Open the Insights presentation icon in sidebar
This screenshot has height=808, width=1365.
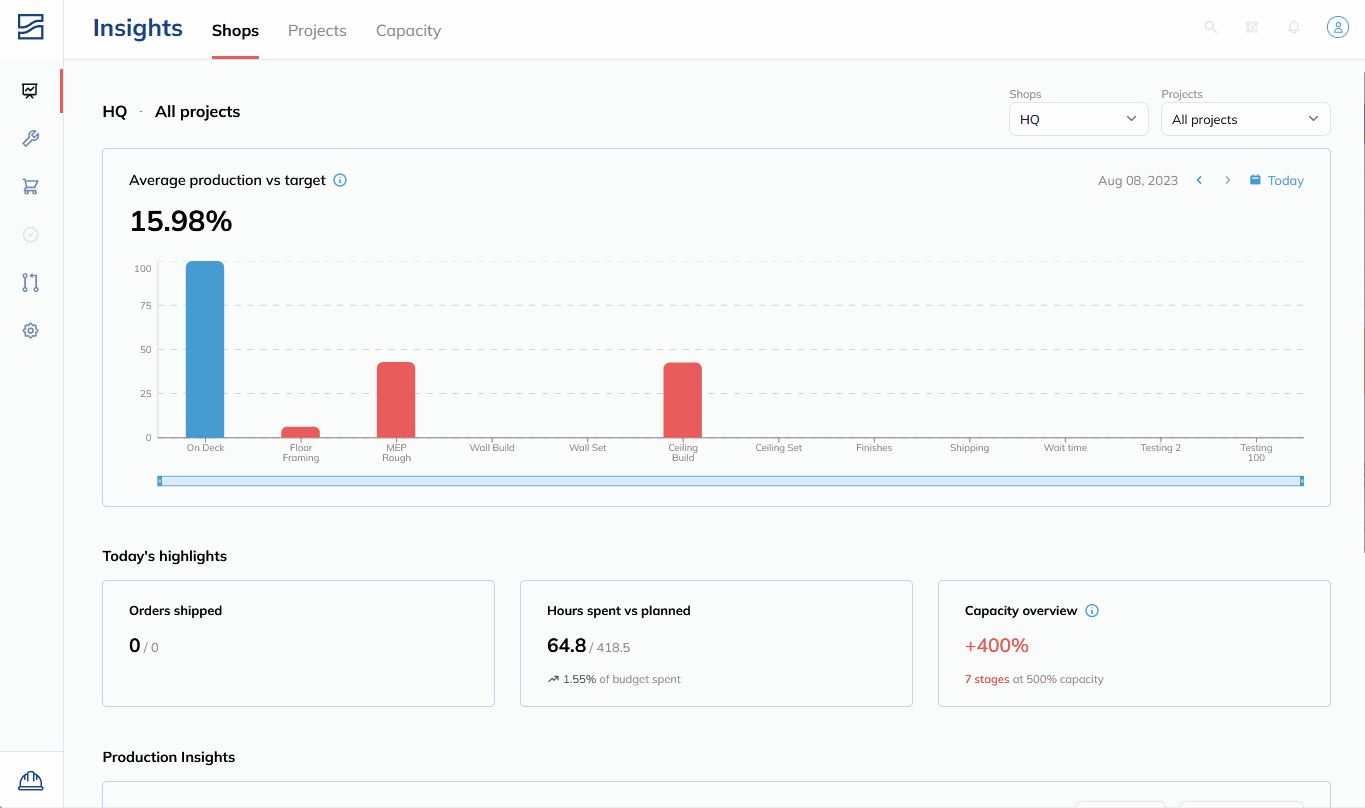pyautogui.click(x=30, y=91)
